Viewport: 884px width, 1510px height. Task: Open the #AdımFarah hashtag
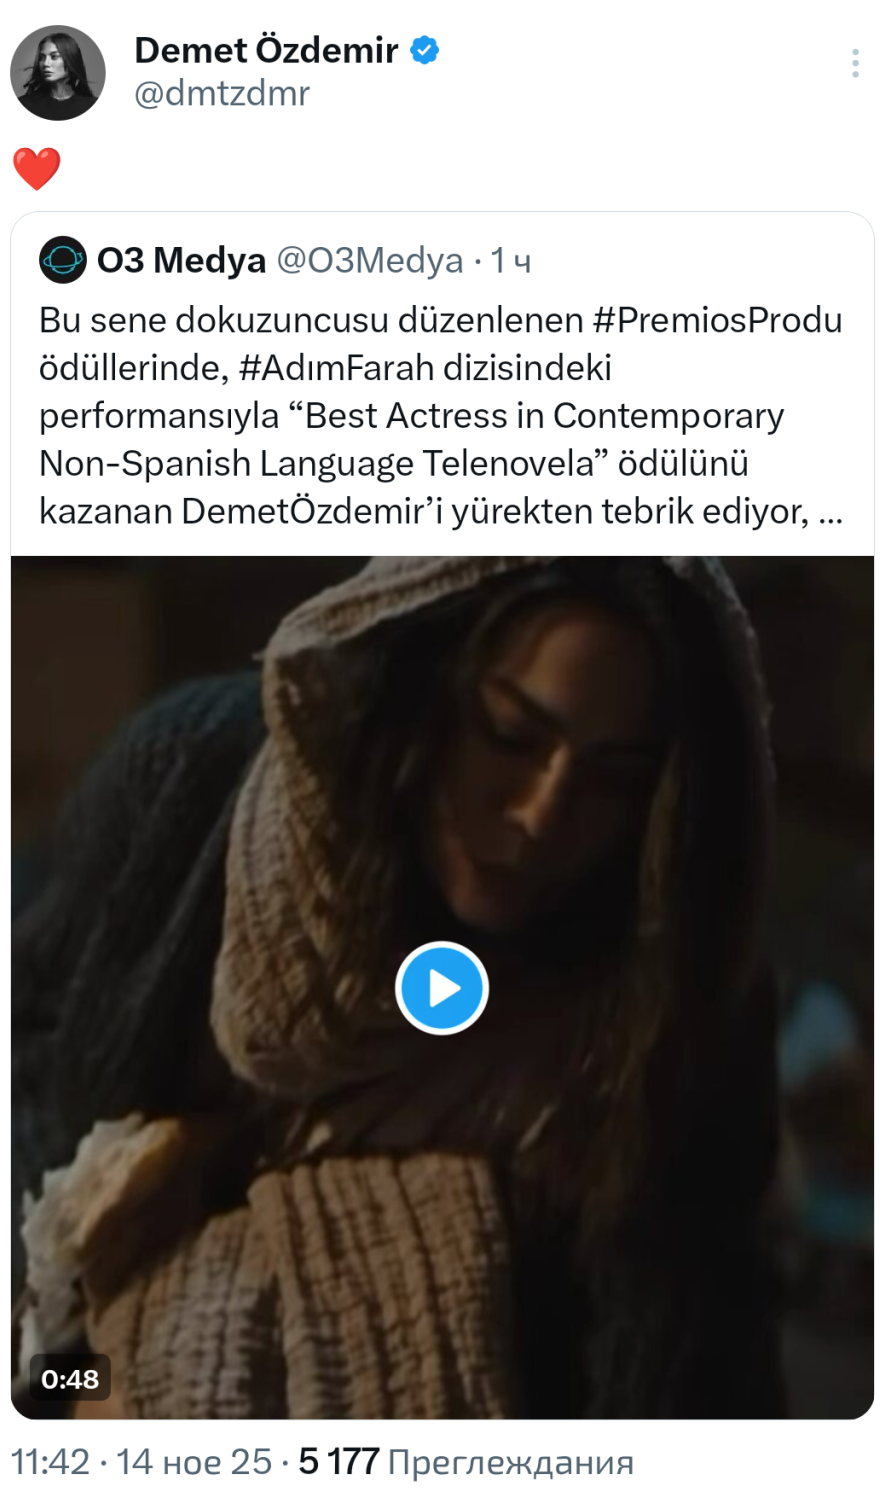pyautogui.click(x=336, y=367)
